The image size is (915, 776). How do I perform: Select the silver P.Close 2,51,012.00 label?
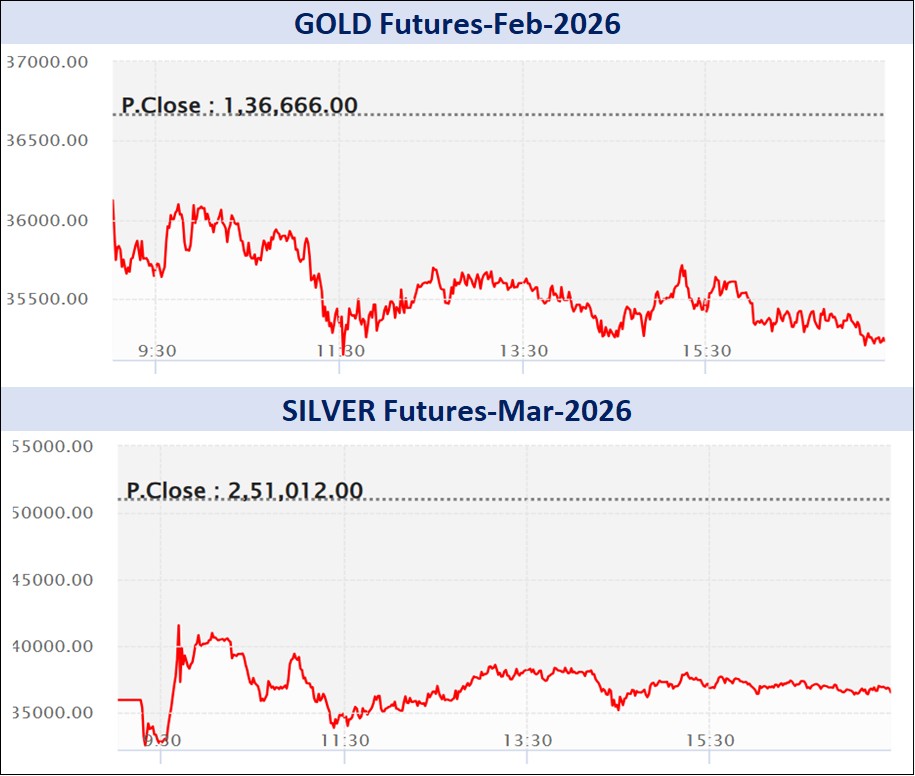[x=244, y=491]
